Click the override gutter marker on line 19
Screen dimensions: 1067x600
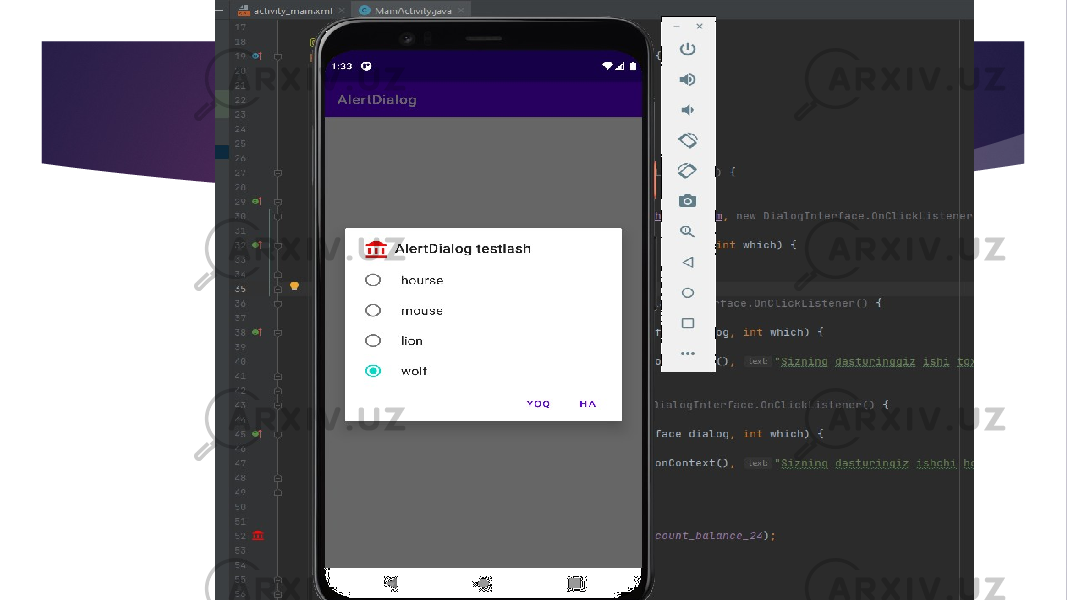click(257, 56)
